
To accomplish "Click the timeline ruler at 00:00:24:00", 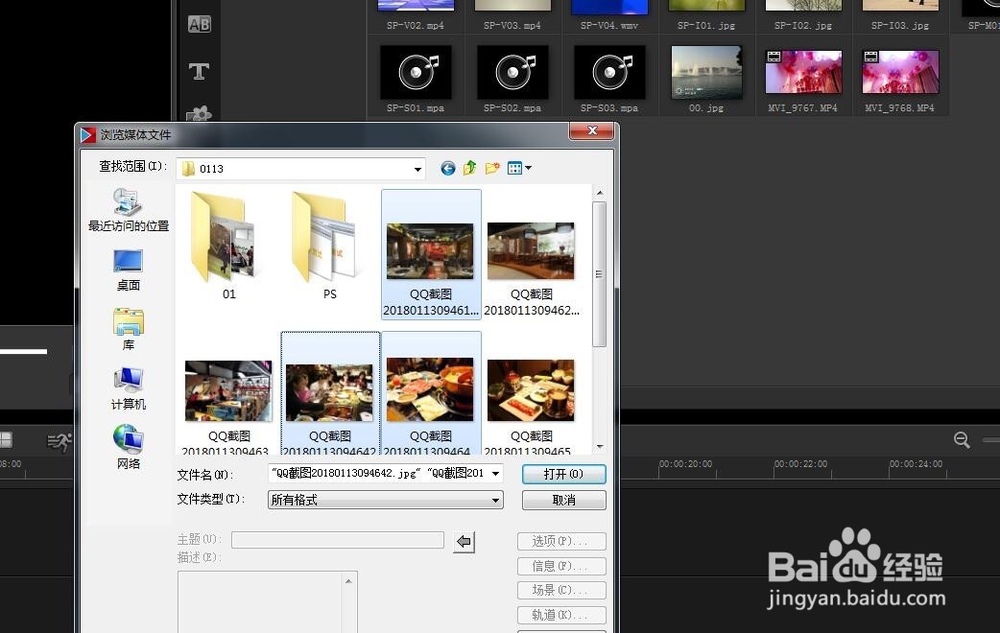I will pyautogui.click(x=916, y=464).
